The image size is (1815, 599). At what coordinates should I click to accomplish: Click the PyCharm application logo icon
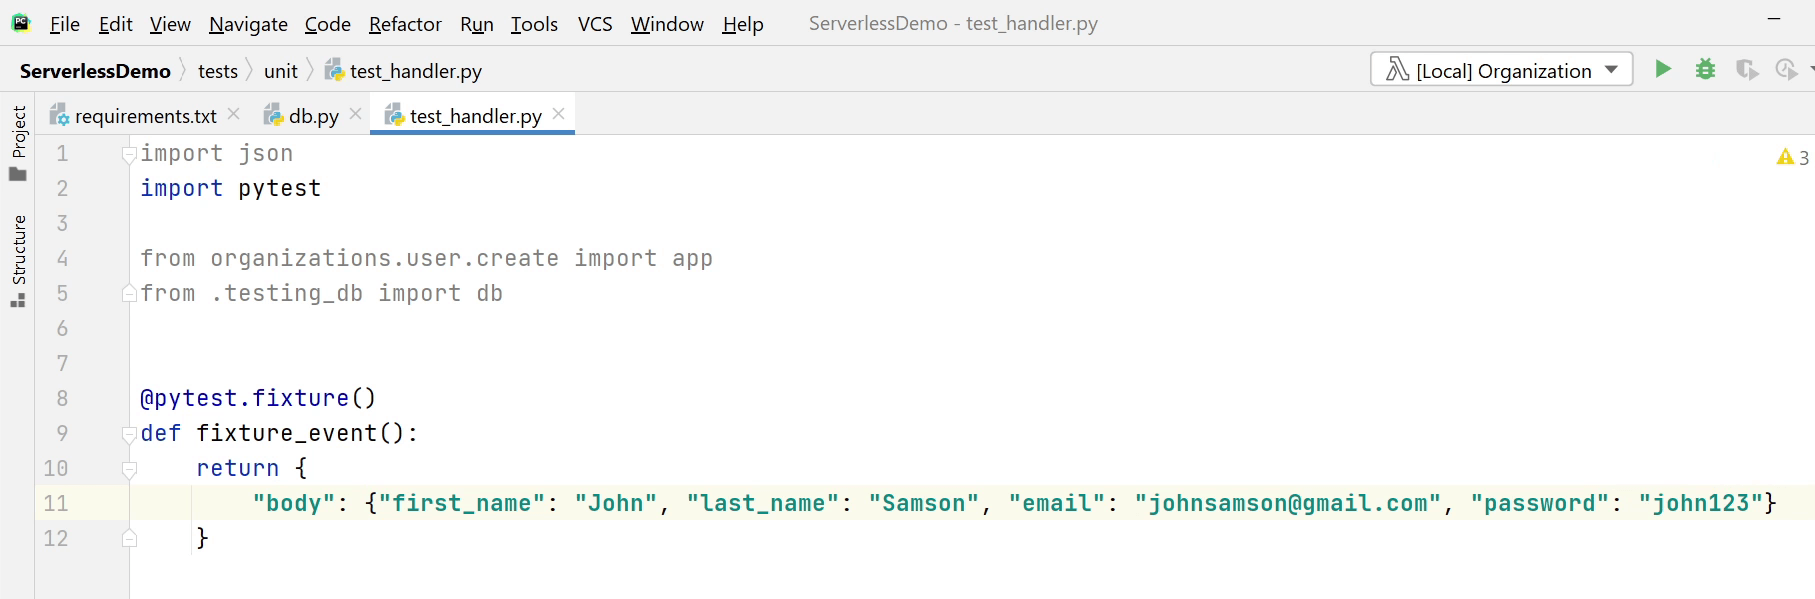(x=21, y=23)
